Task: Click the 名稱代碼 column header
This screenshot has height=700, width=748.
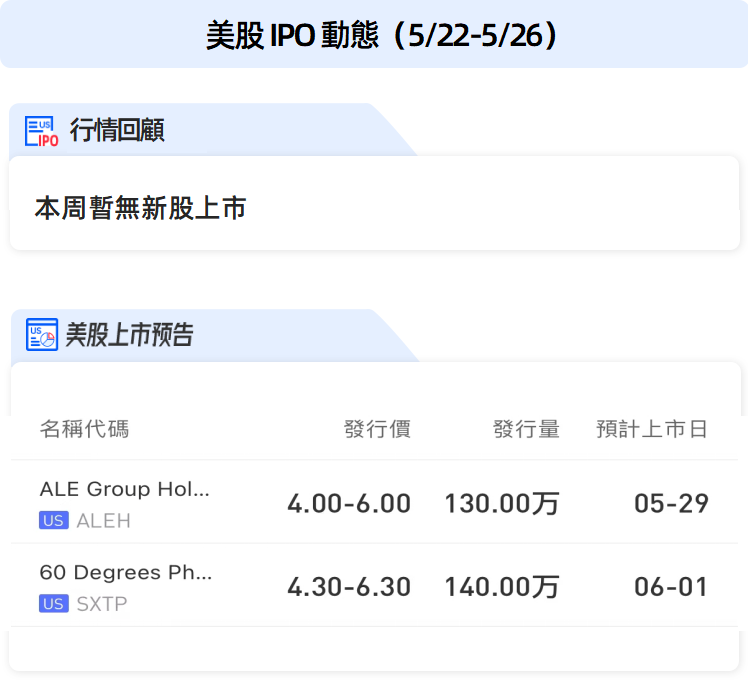Action: tap(84, 428)
